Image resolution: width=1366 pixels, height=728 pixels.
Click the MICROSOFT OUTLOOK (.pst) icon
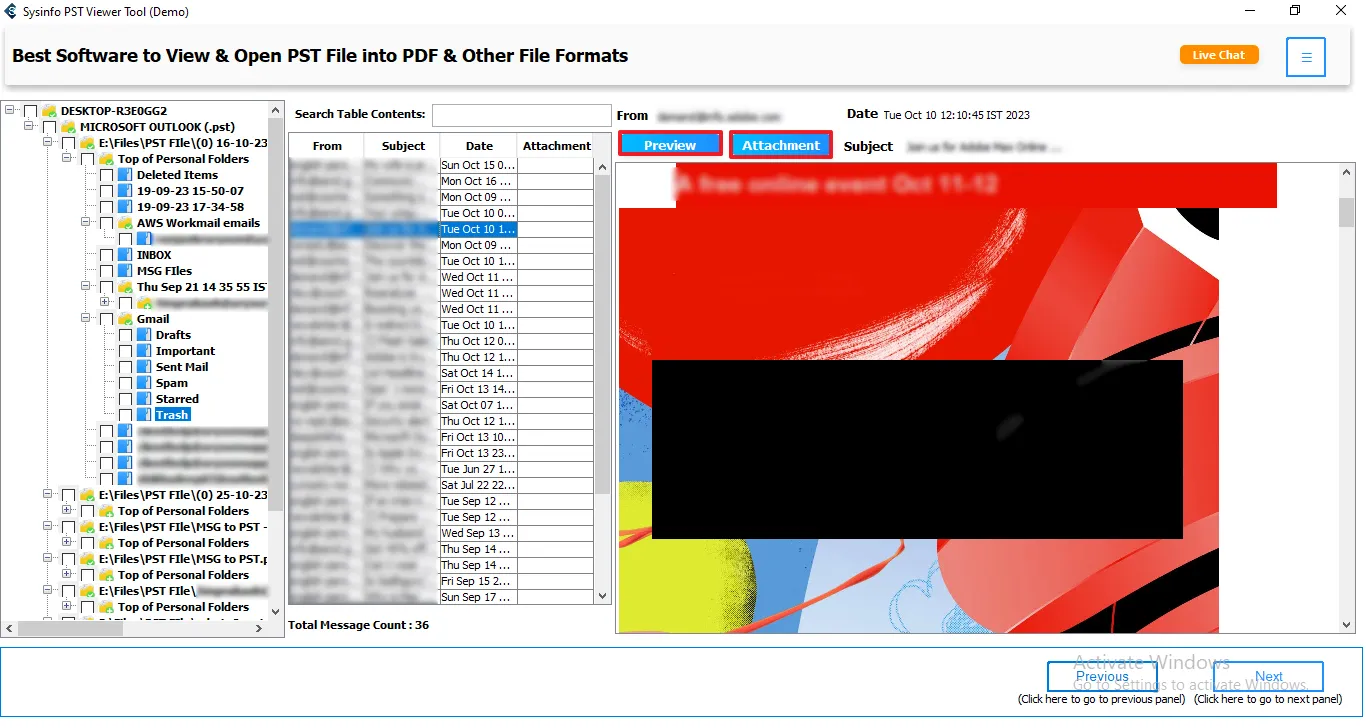(68, 127)
